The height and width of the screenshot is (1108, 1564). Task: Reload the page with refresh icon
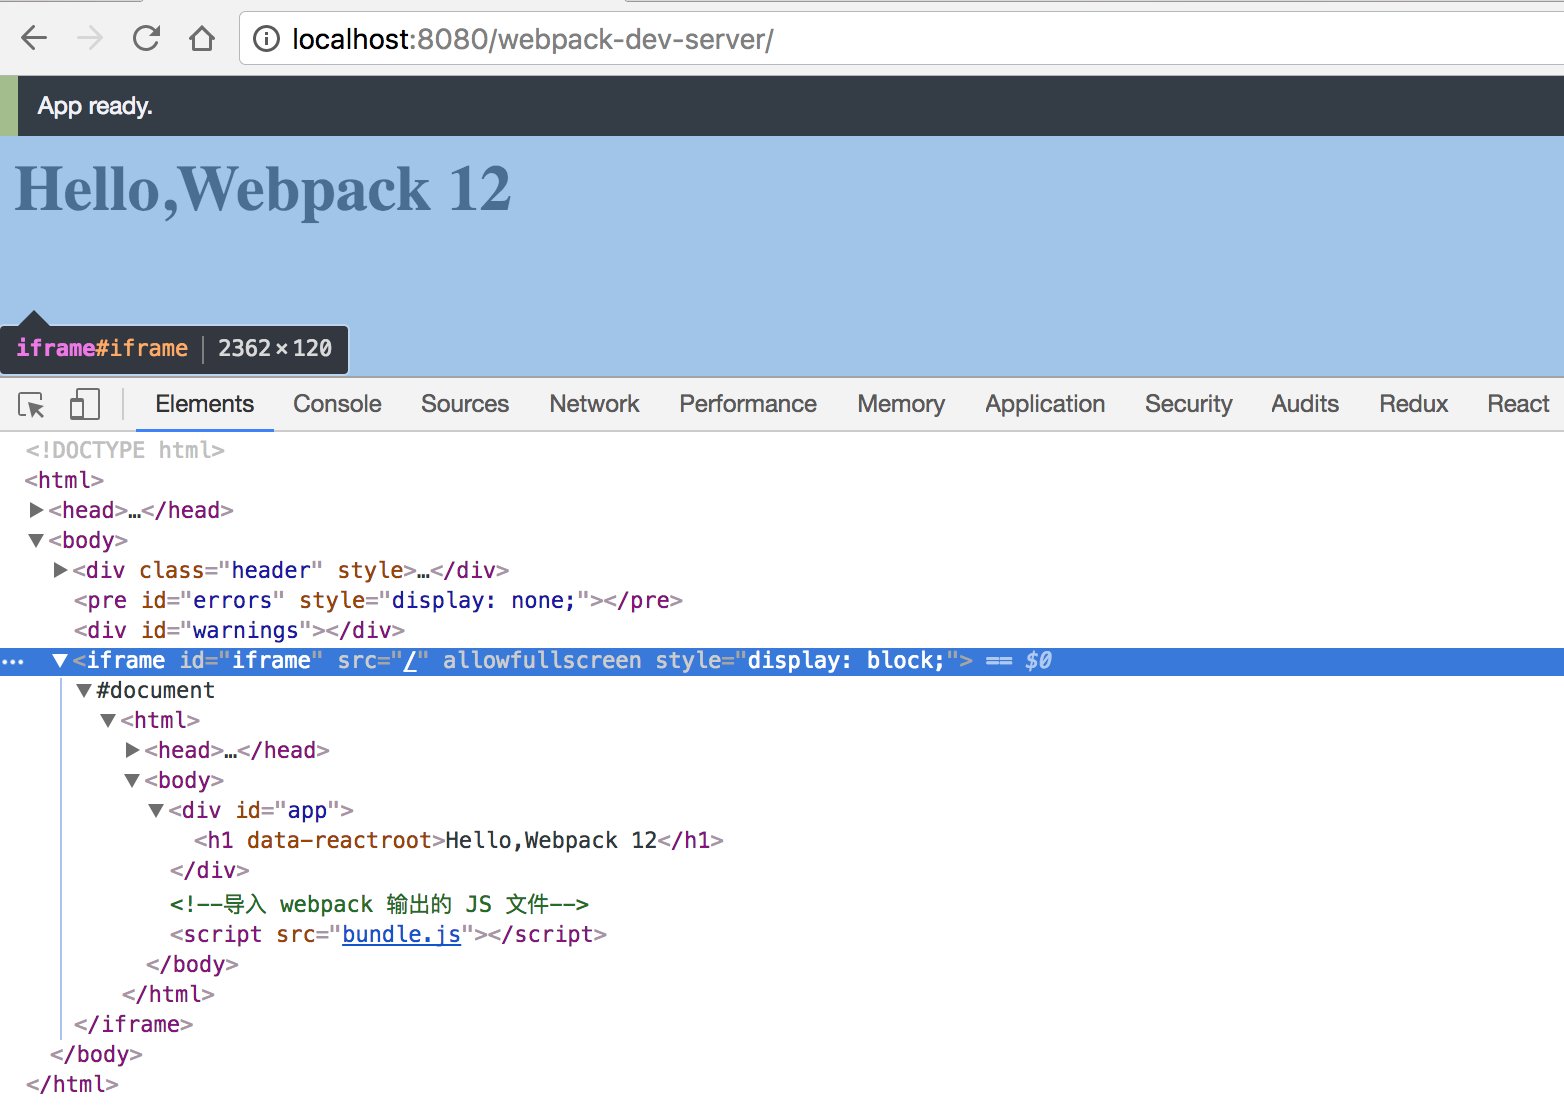click(146, 39)
